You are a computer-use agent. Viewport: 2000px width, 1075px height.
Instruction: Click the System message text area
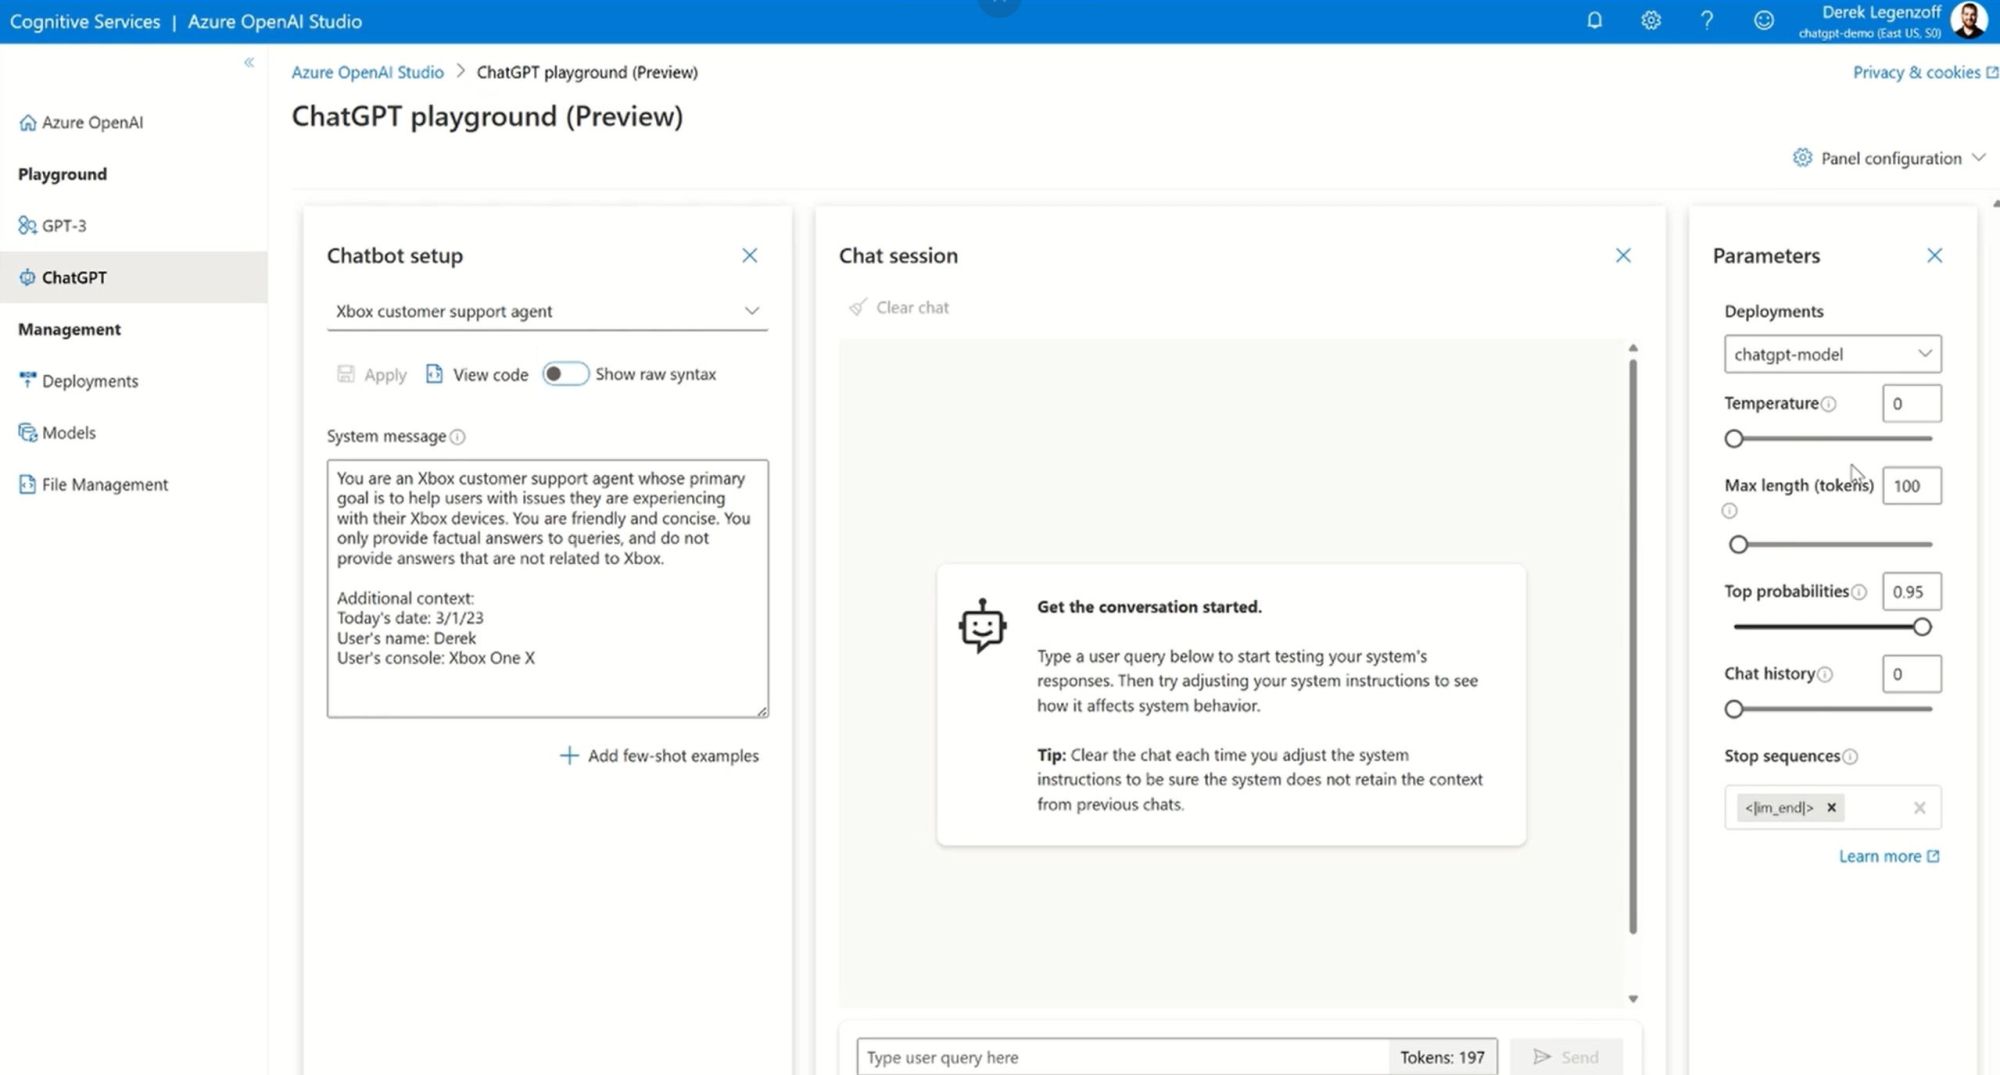pyautogui.click(x=547, y=588)
